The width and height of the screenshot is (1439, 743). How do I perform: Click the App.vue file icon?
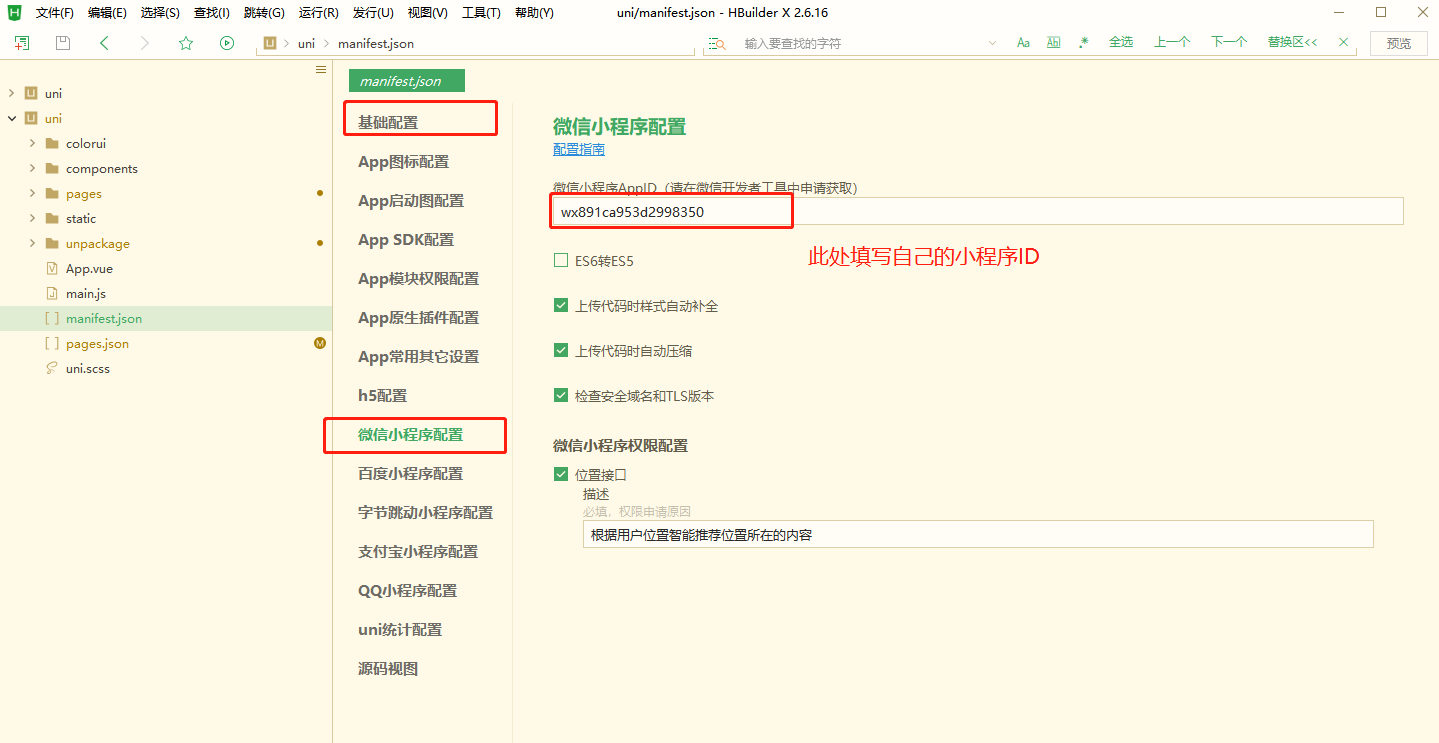[52, 268]
